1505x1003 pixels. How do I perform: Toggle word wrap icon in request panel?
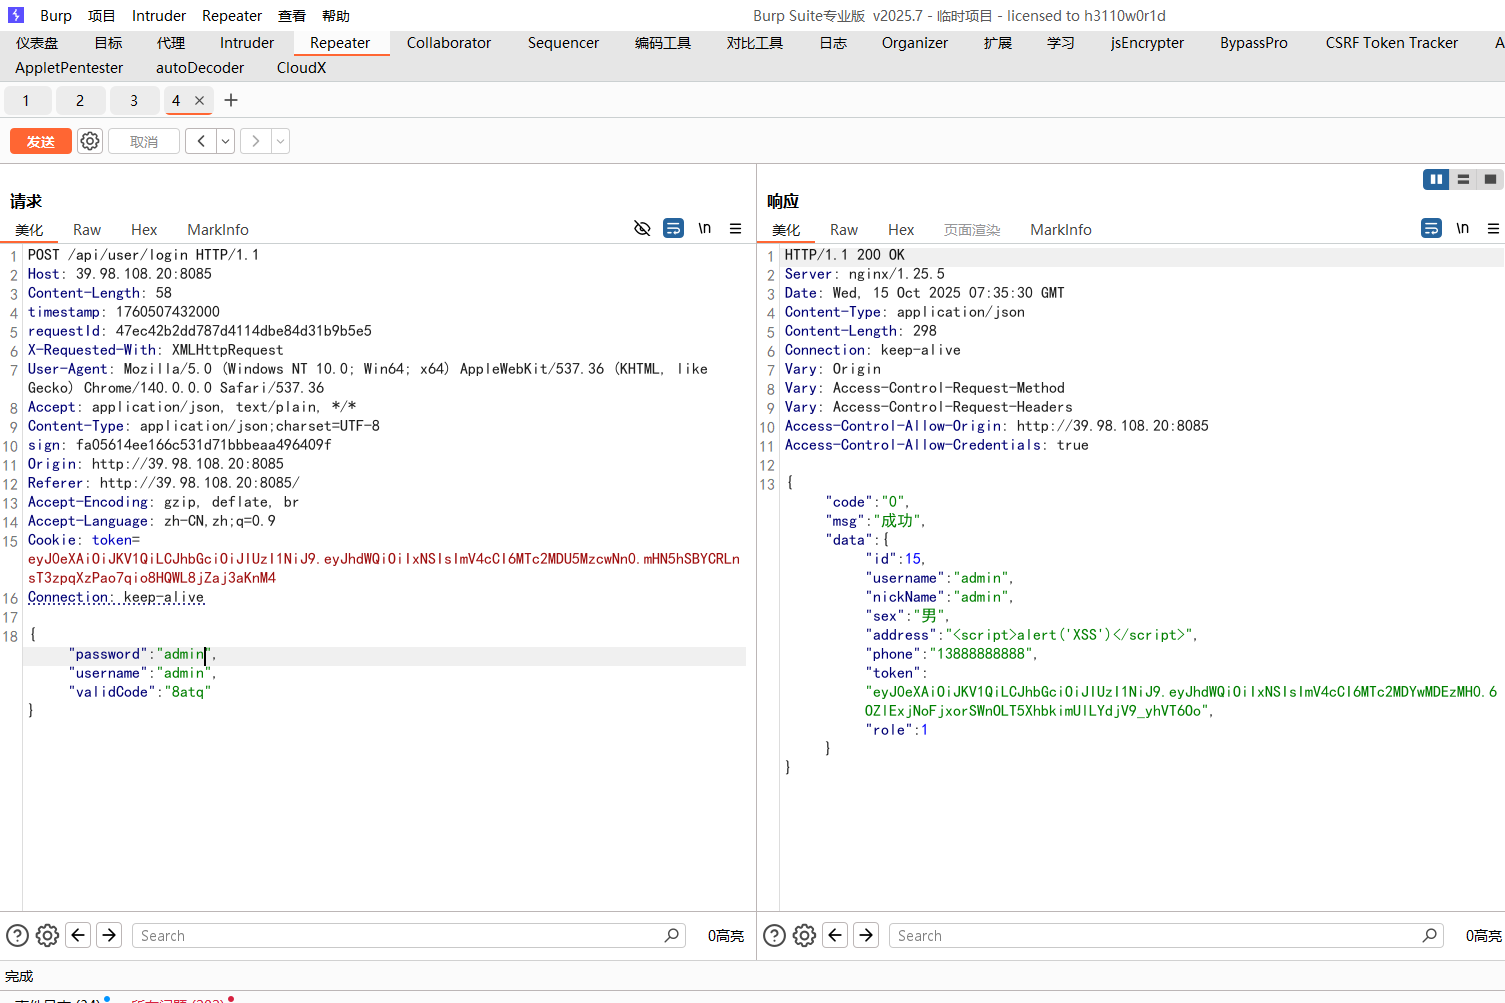(x=673, y=229)
